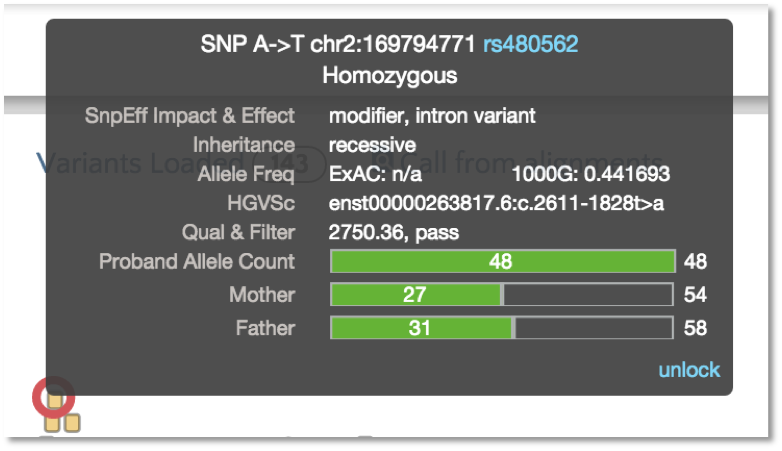Screen dimensions: 782x451
Task: Click the empty portion of Father's bar
Action: tap(594, 328)
